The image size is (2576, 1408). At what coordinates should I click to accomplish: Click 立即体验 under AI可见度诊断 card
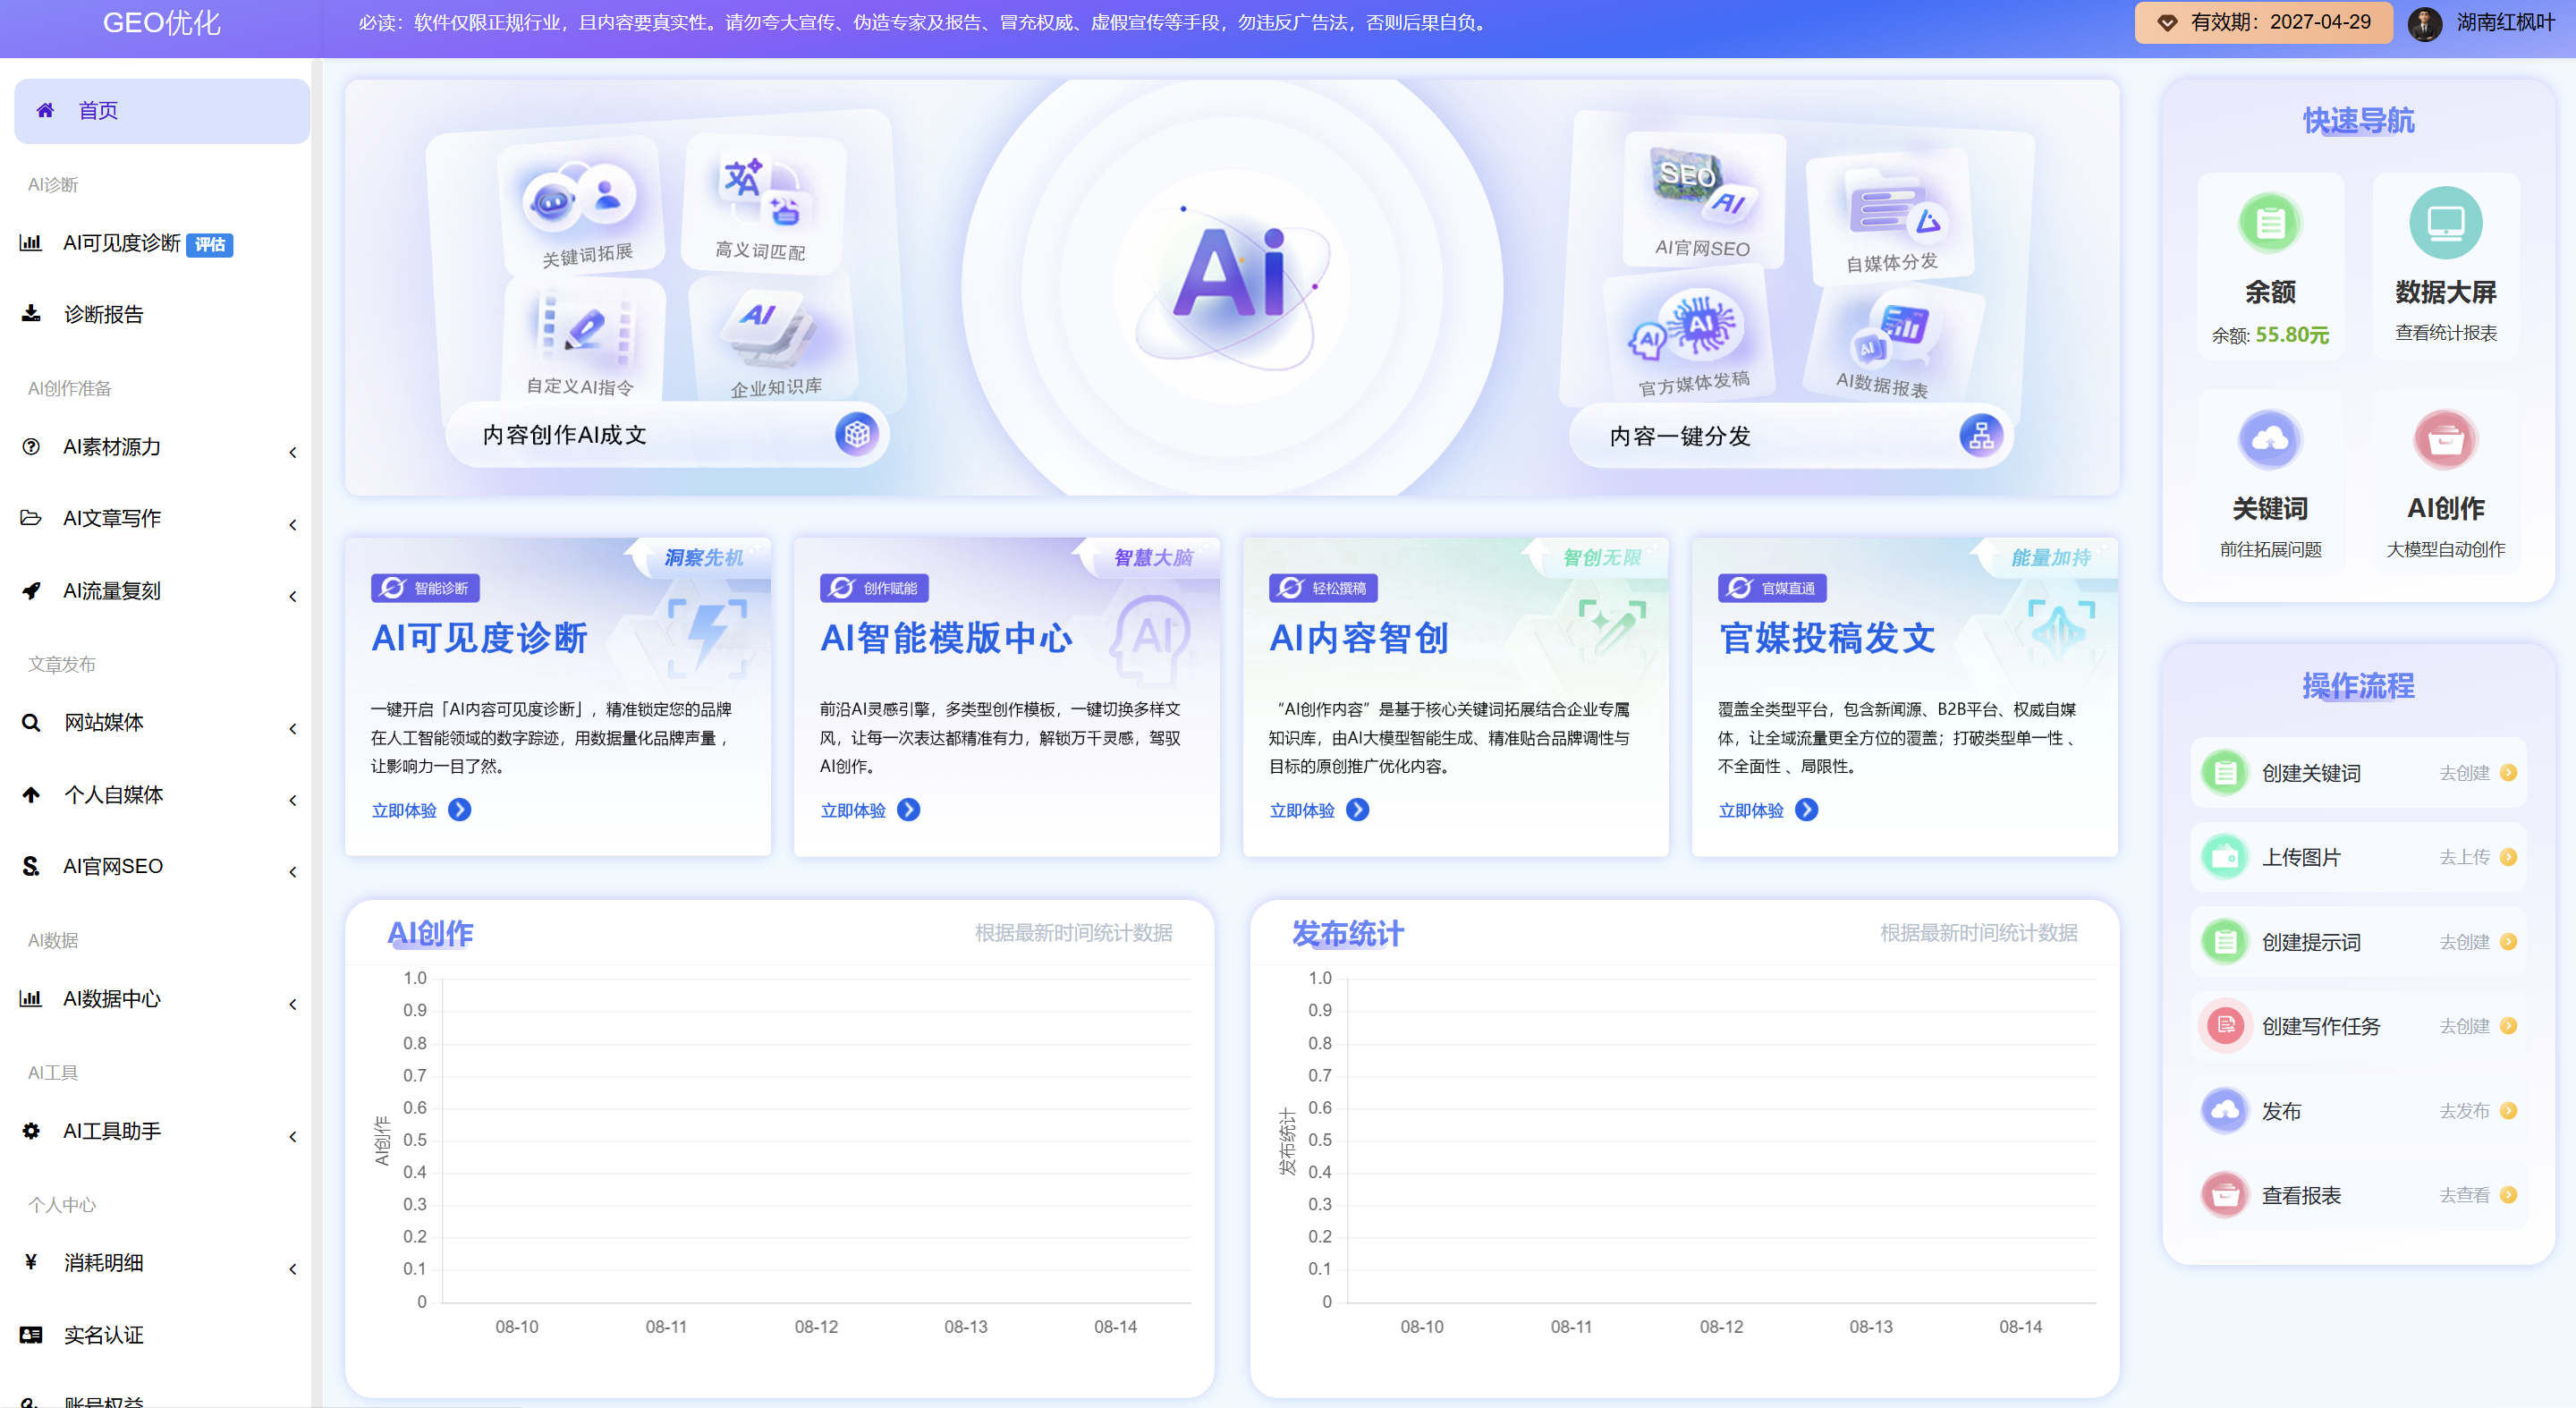click(x=421, y=810)
